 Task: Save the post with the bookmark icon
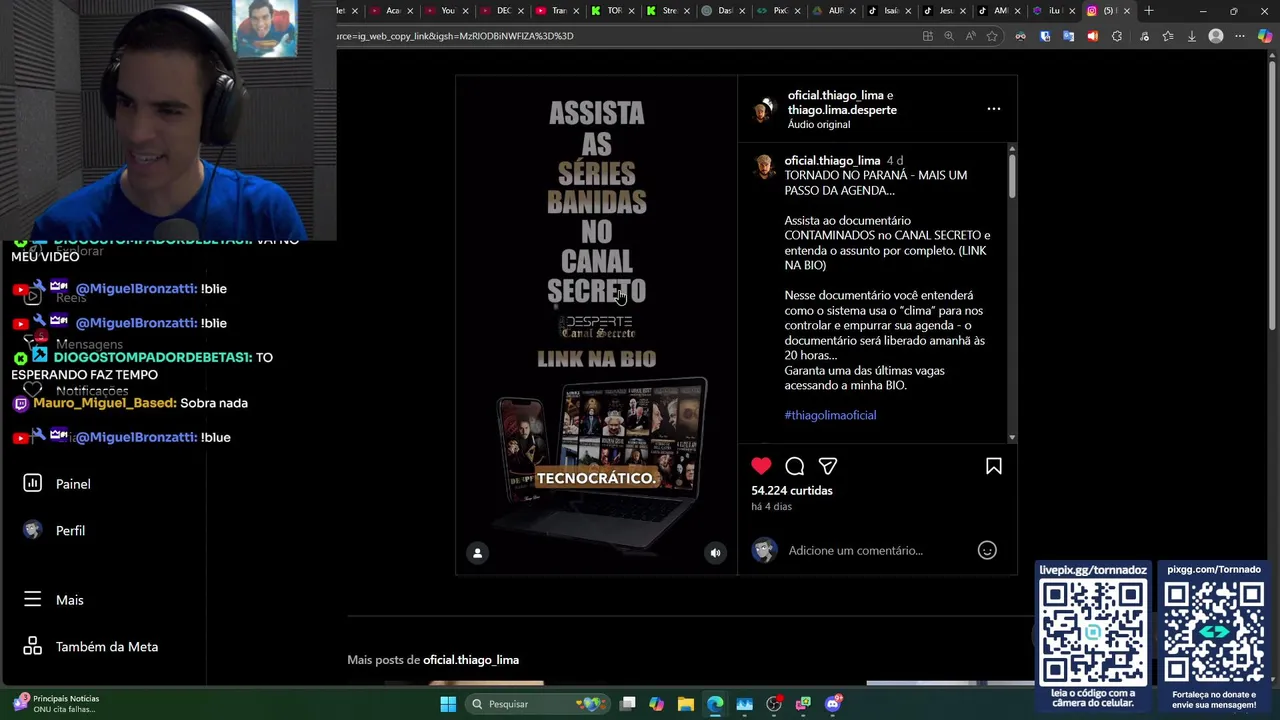(x=994, y=466)
